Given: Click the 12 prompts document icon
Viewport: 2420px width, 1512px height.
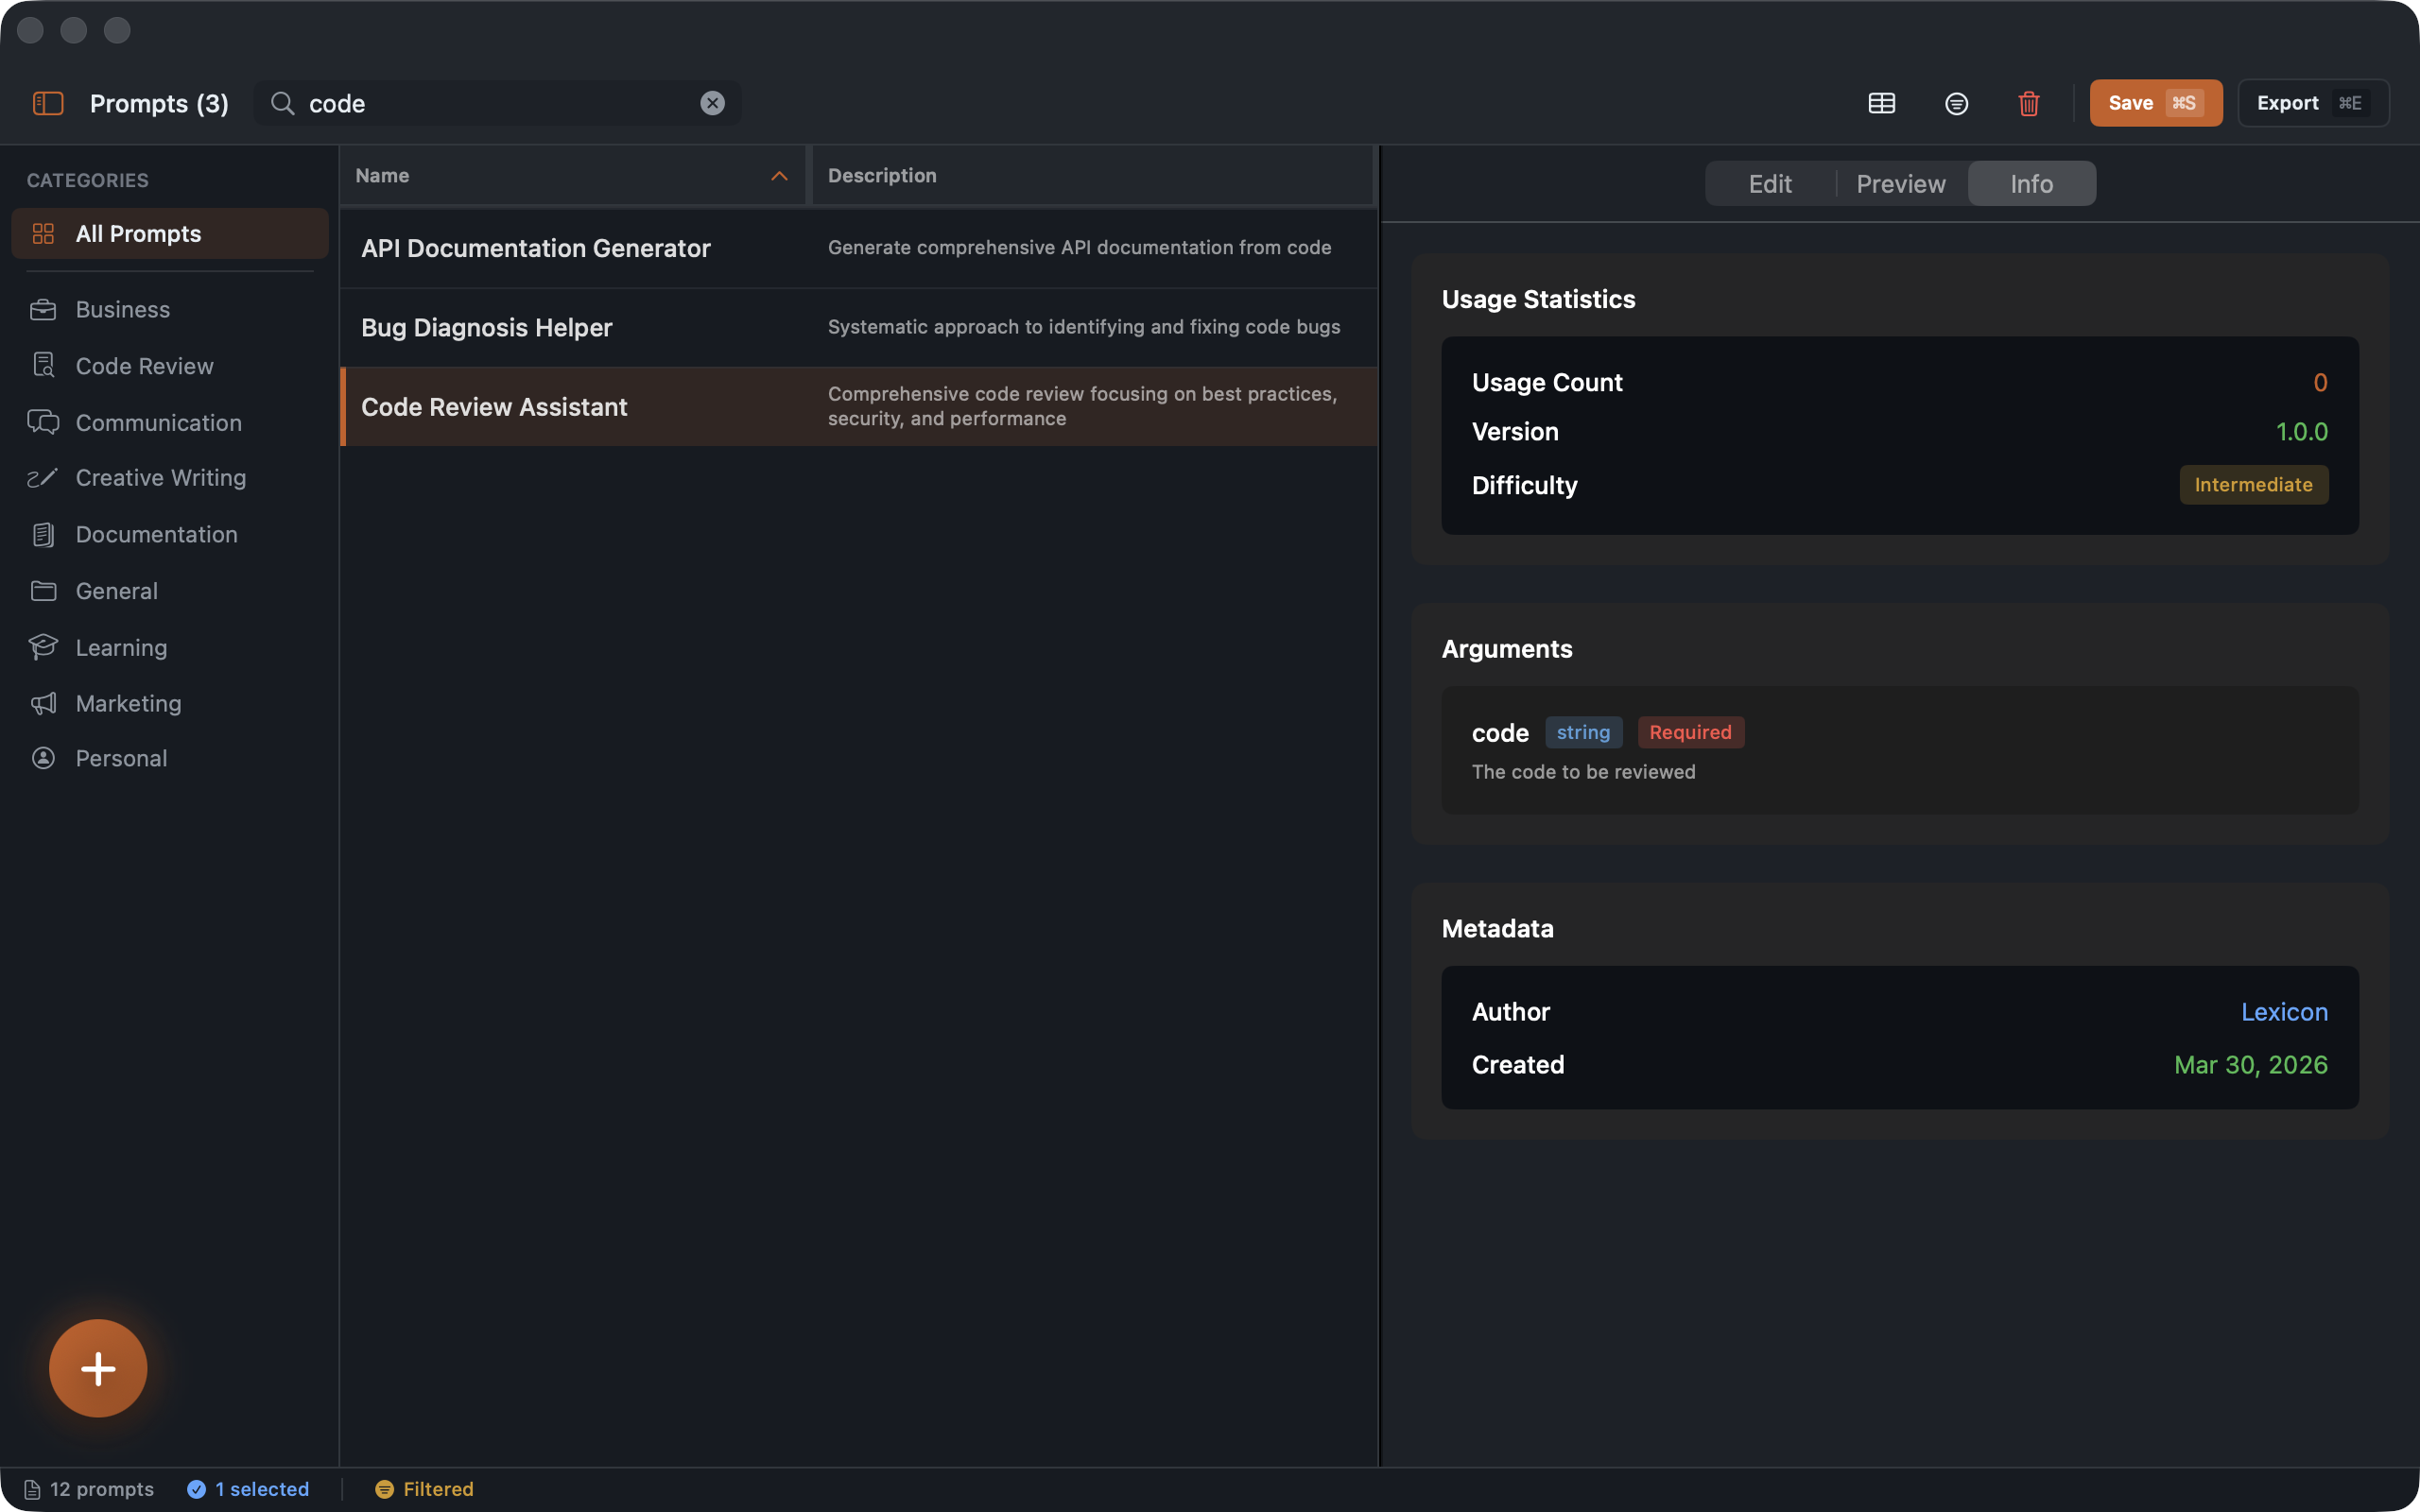Looking at the screenshot, I should 32,1490.
